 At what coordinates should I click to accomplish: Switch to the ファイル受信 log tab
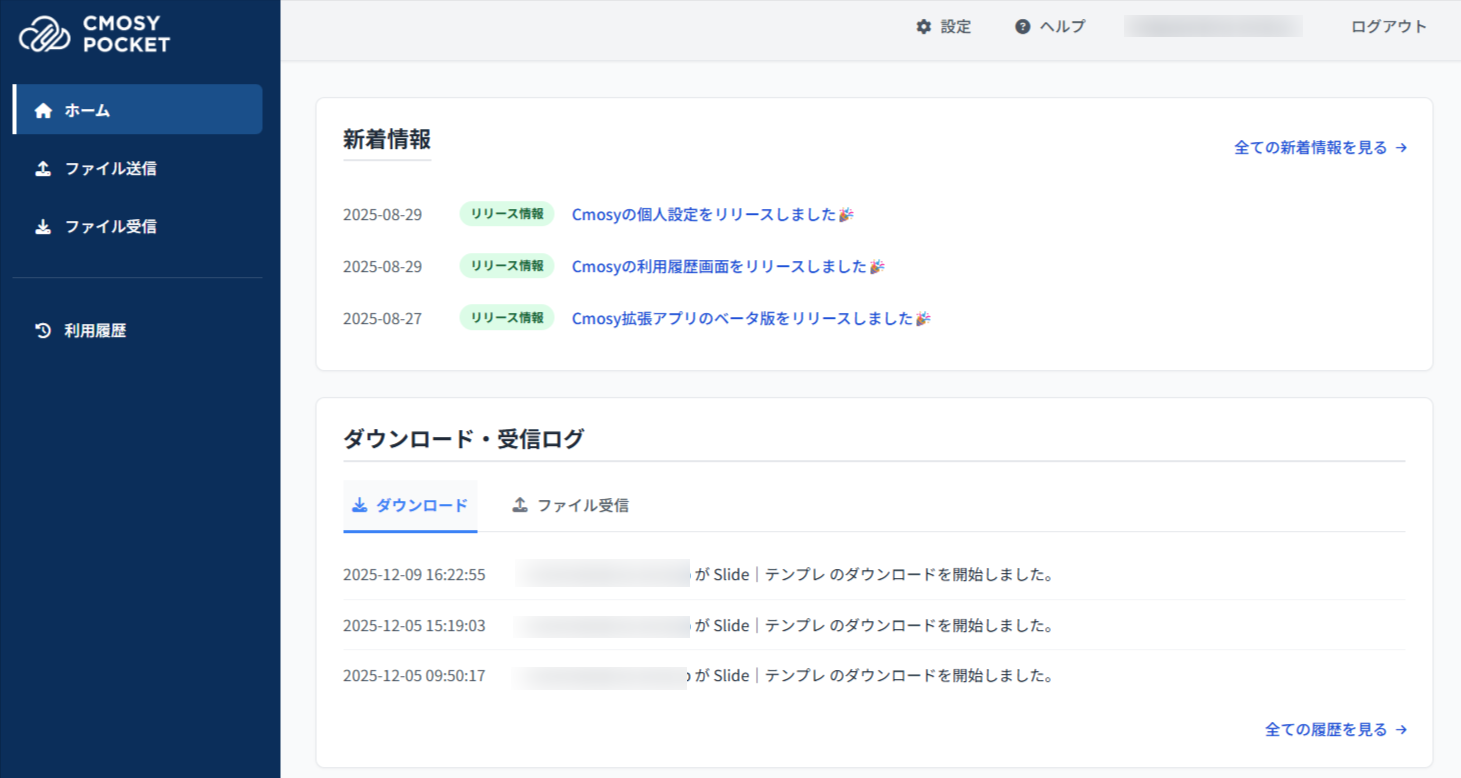[582, 506]
